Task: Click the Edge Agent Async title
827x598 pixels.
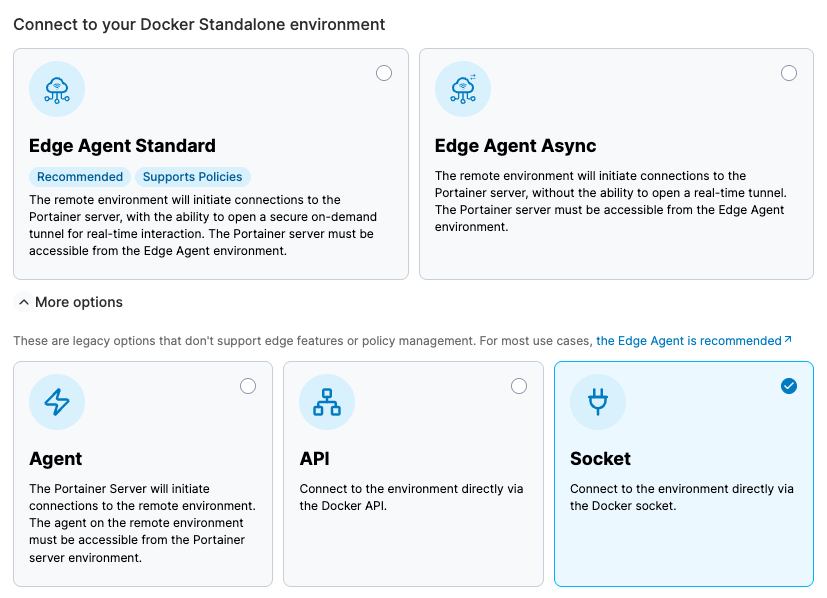Action: click(515, 146)
